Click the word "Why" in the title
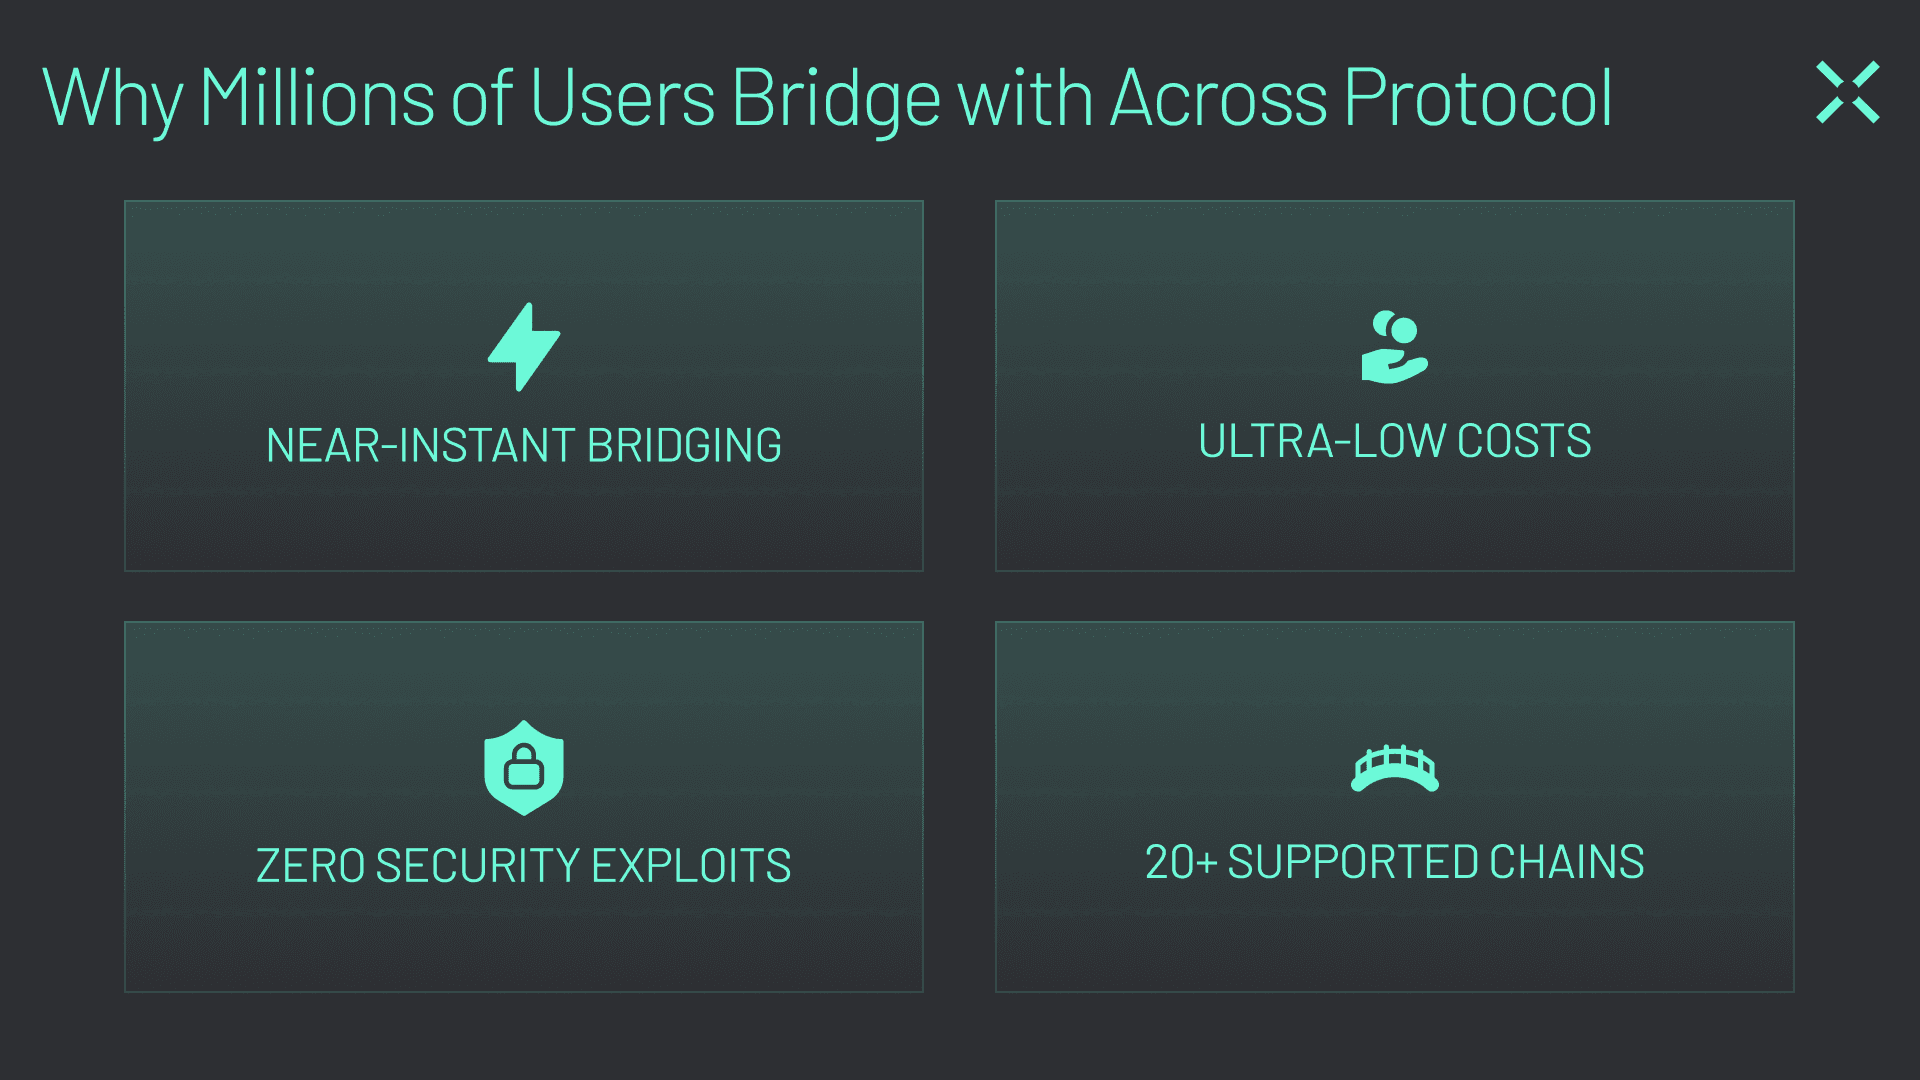 coord(112,98)
